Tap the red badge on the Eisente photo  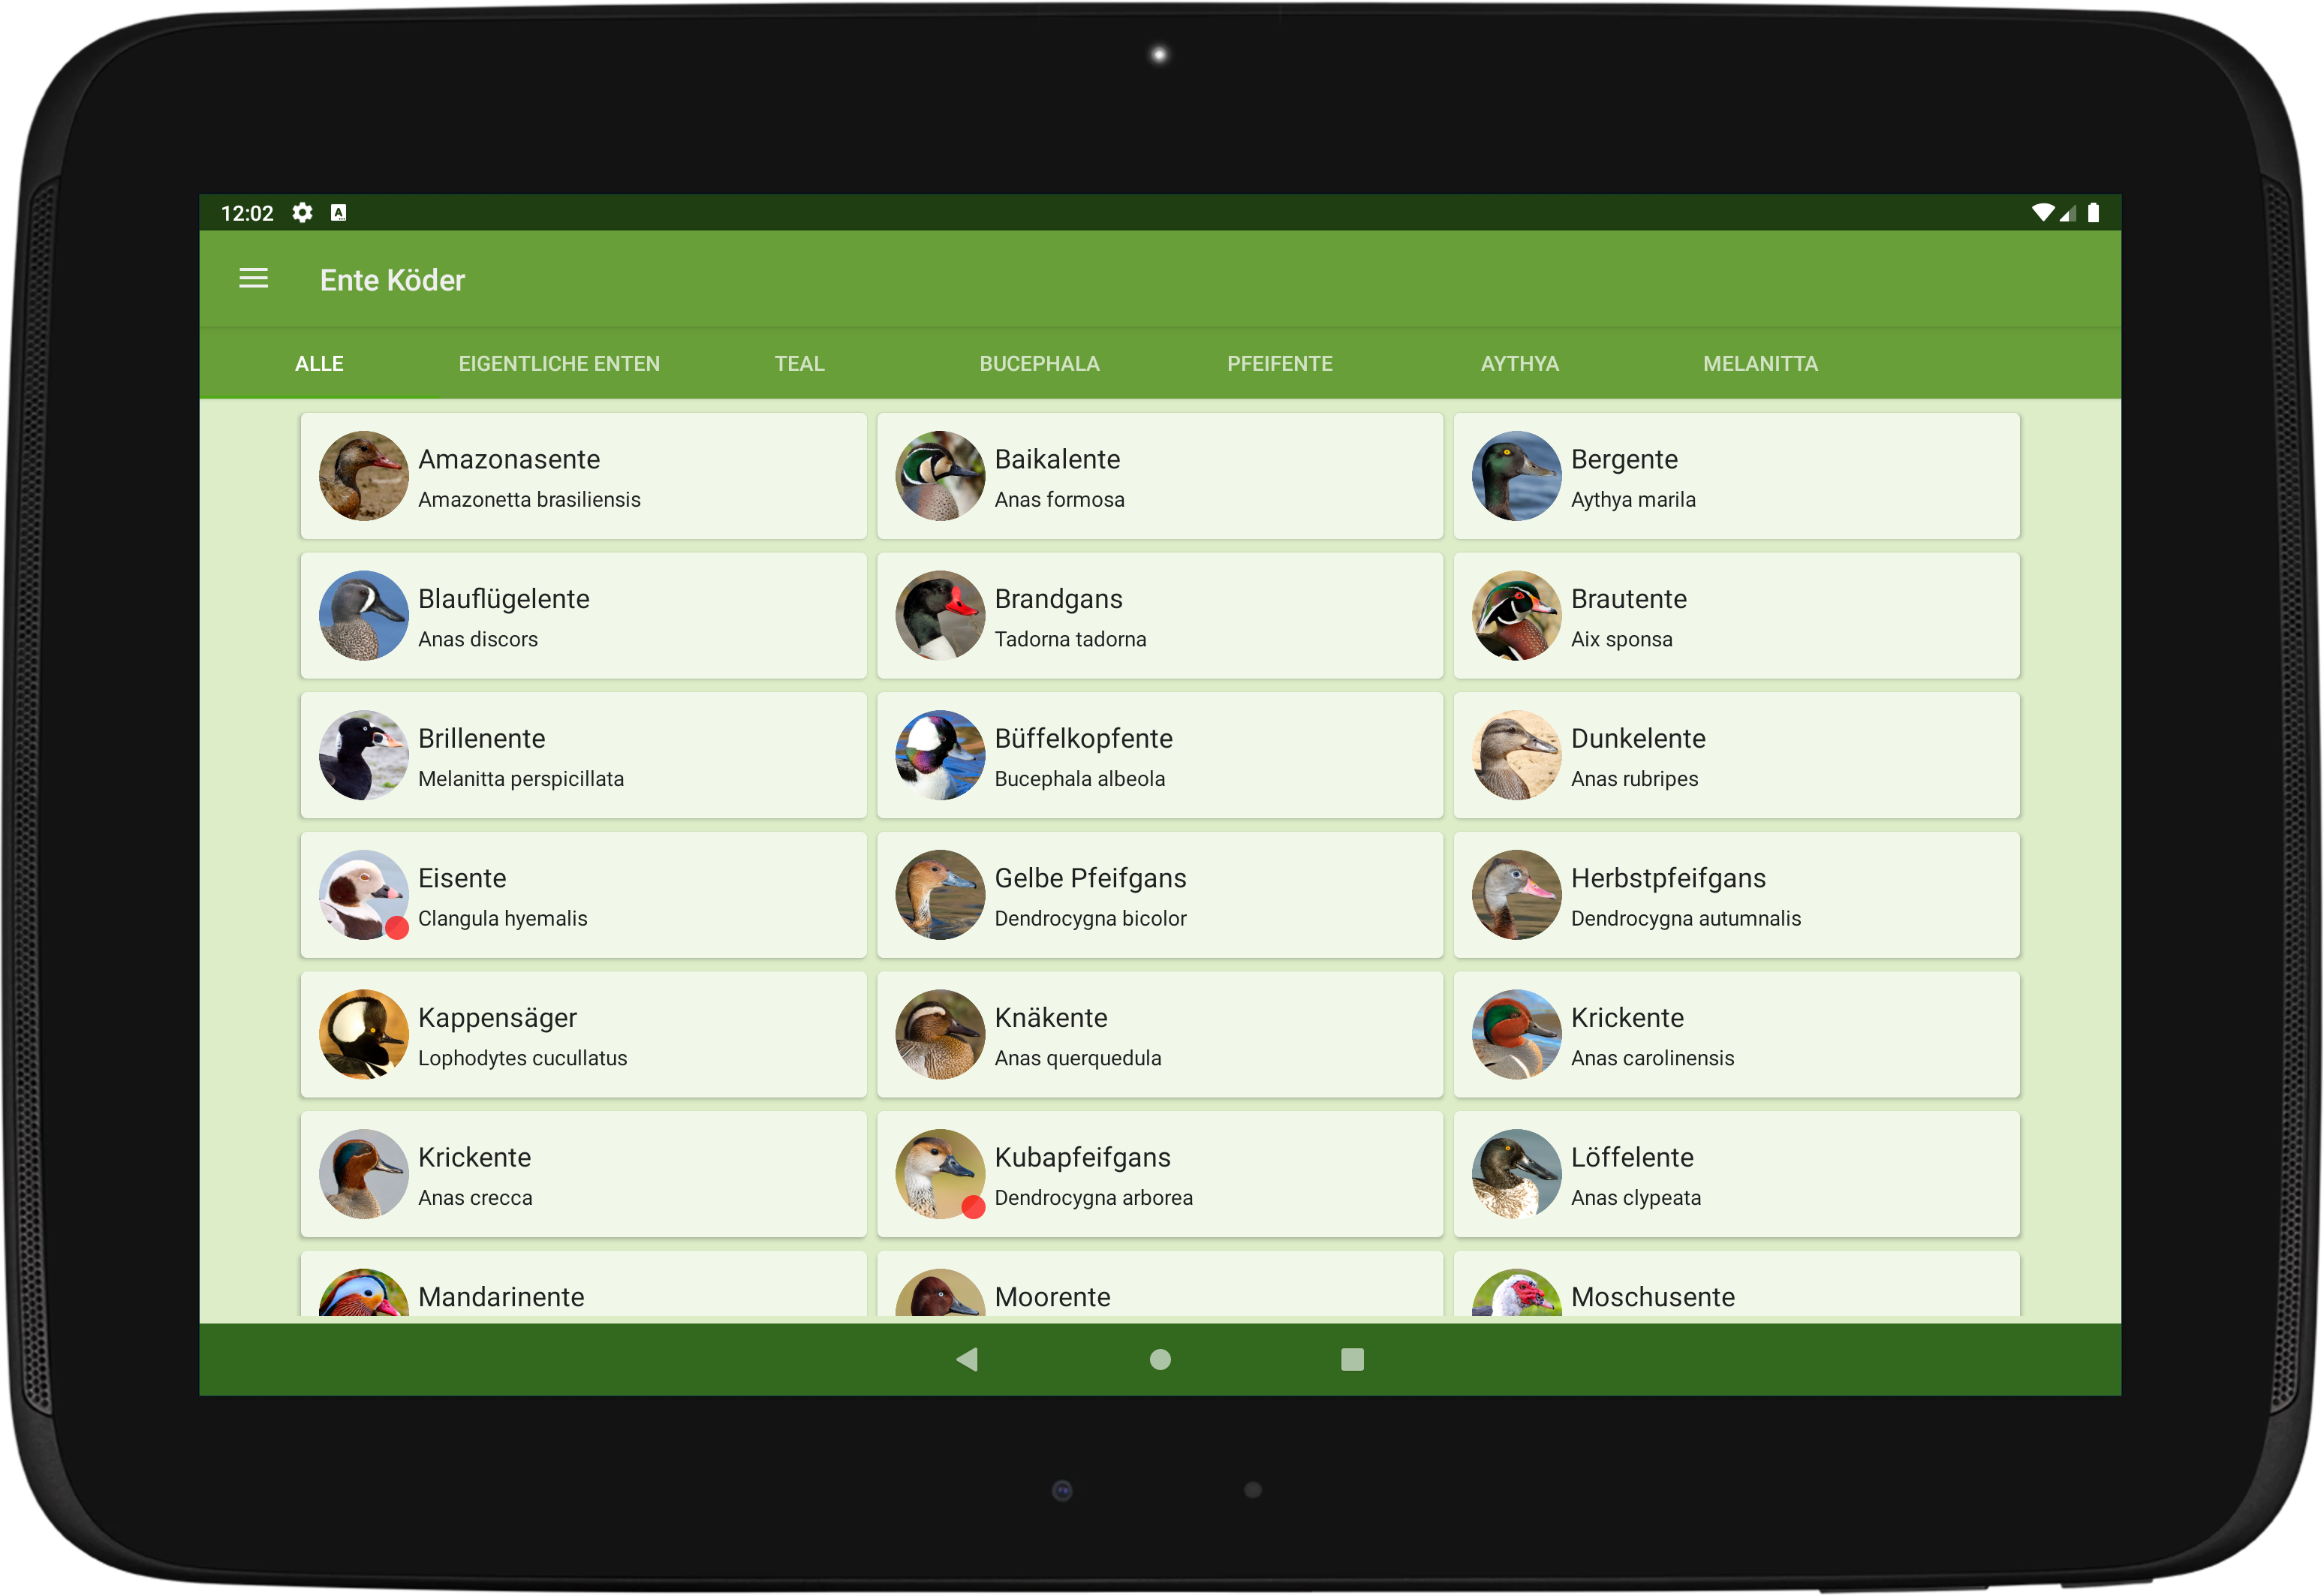point(397,928)
